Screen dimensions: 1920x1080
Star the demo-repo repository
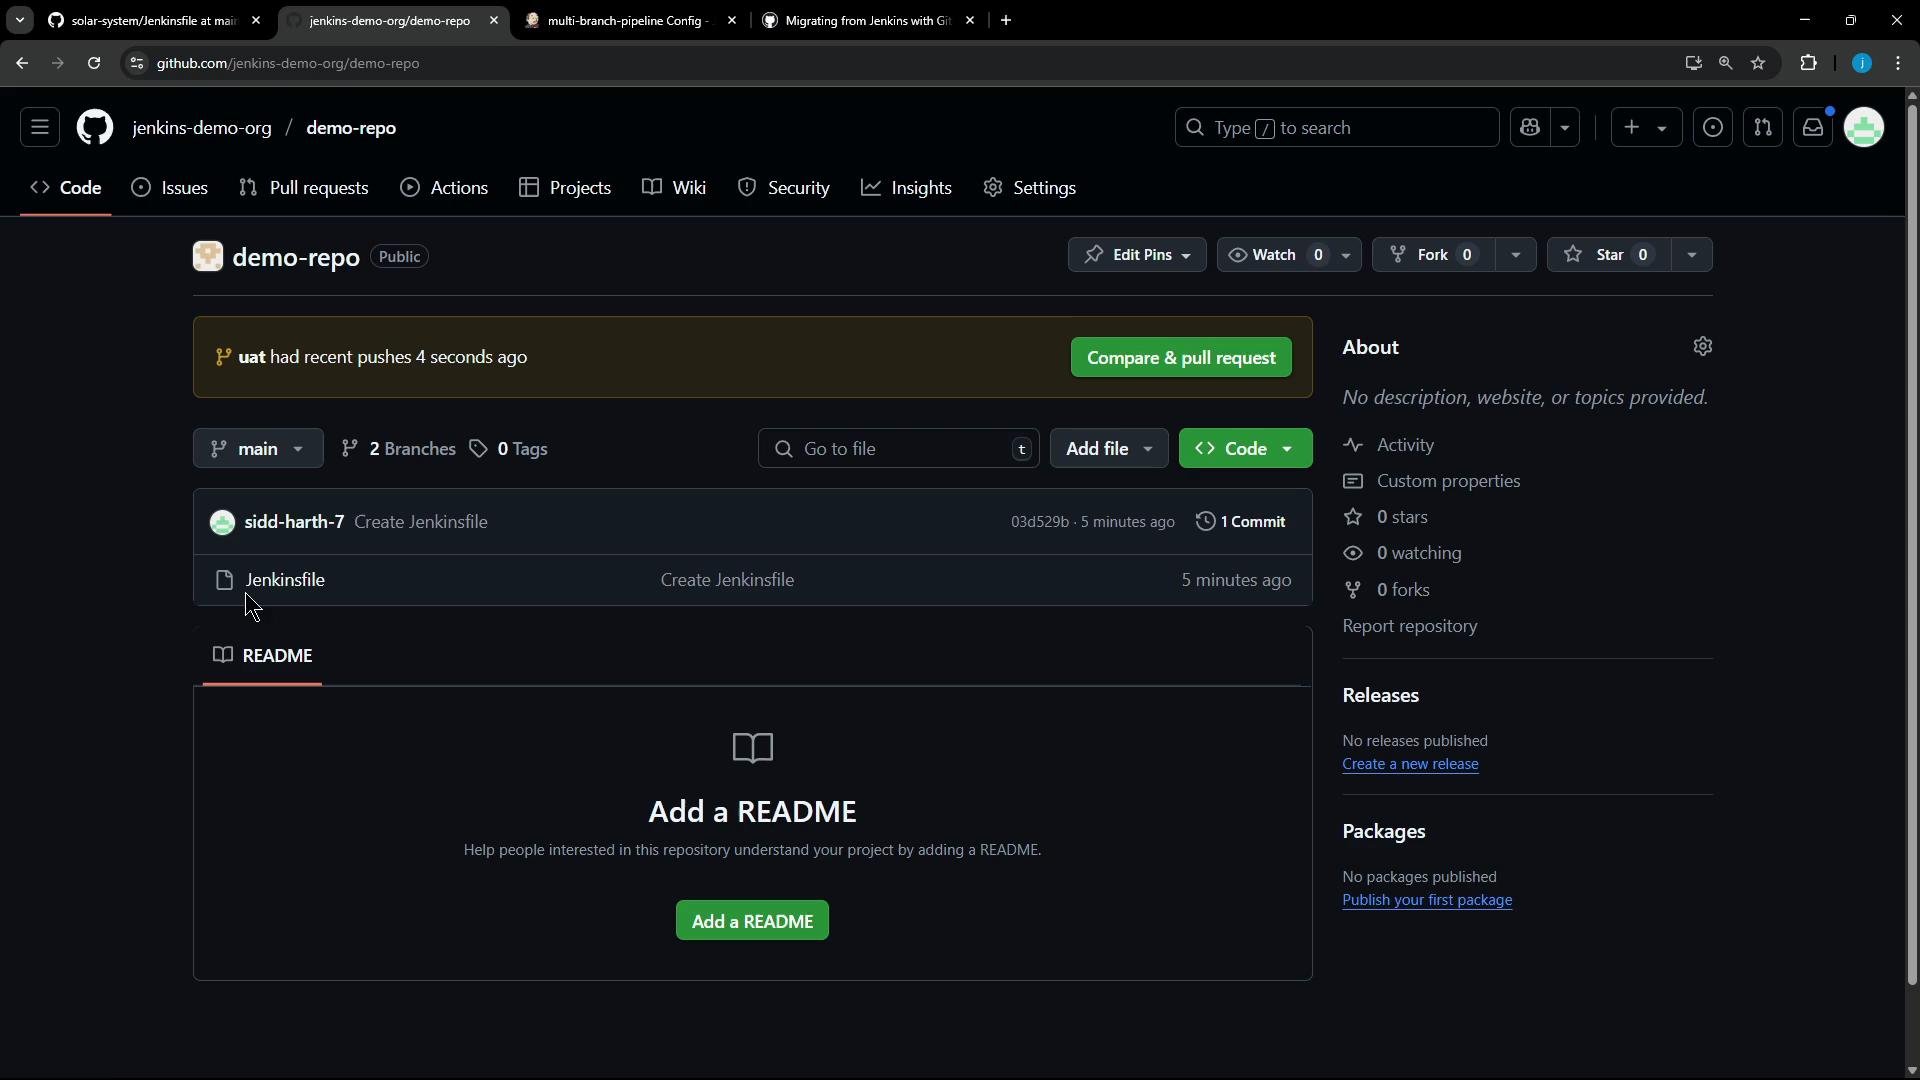(1608, 255)
